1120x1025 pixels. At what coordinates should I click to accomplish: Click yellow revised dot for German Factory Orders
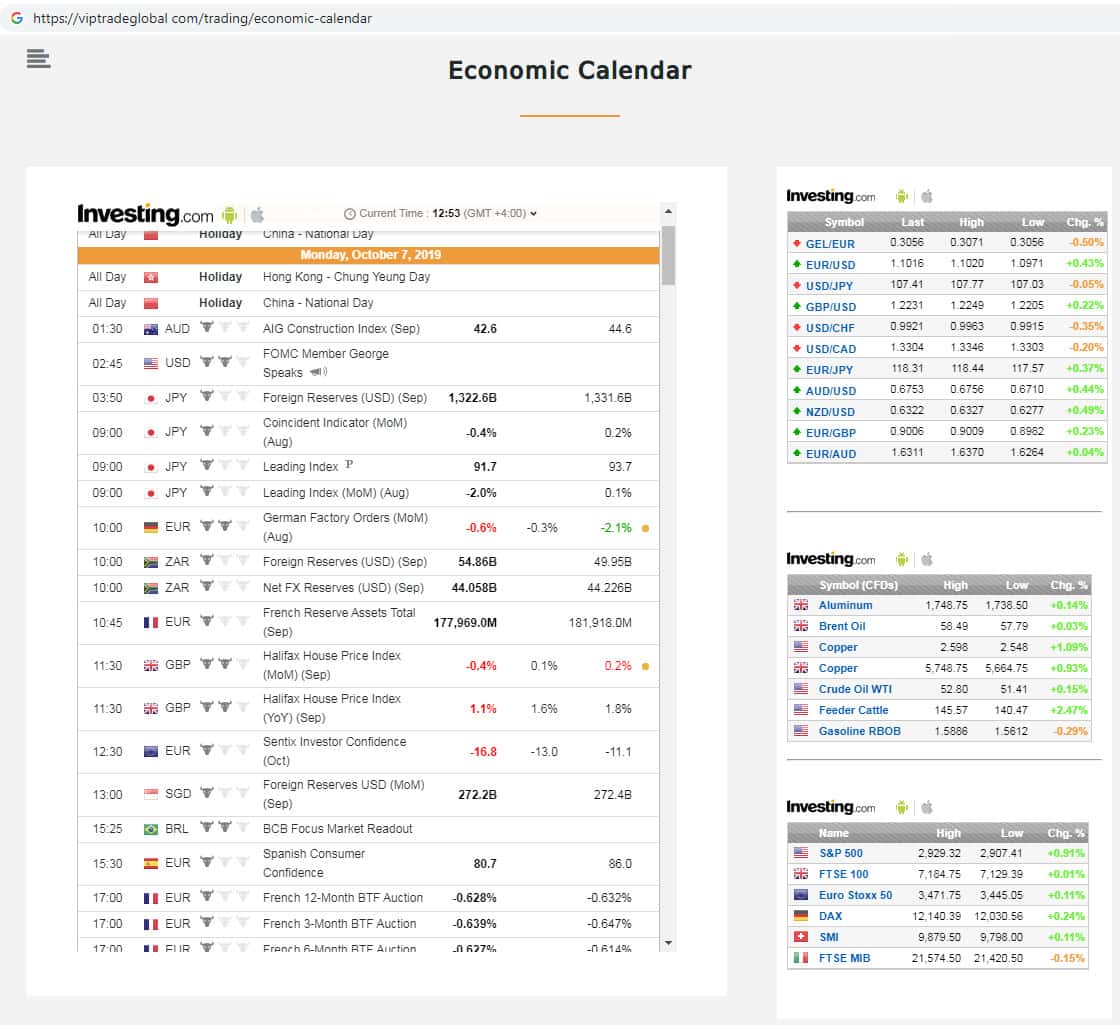pos(646,529)
